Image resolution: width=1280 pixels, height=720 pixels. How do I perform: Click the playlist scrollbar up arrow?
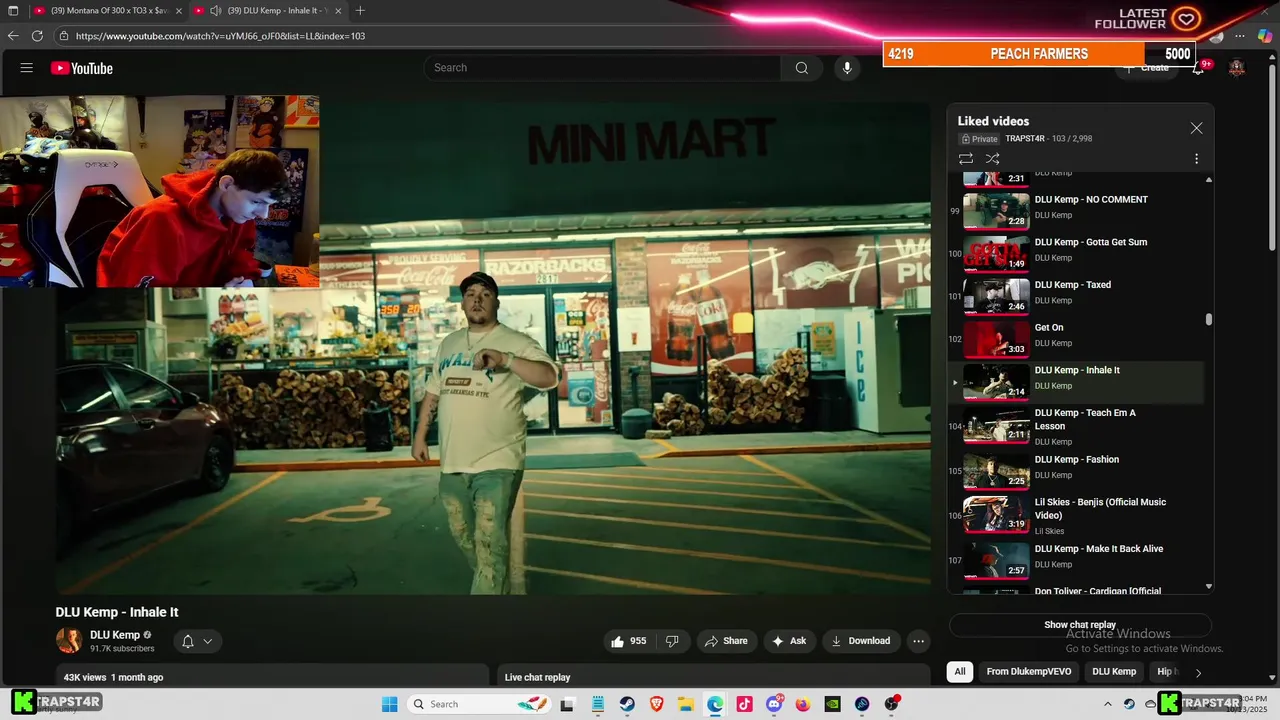click(x=1209, y=180)
